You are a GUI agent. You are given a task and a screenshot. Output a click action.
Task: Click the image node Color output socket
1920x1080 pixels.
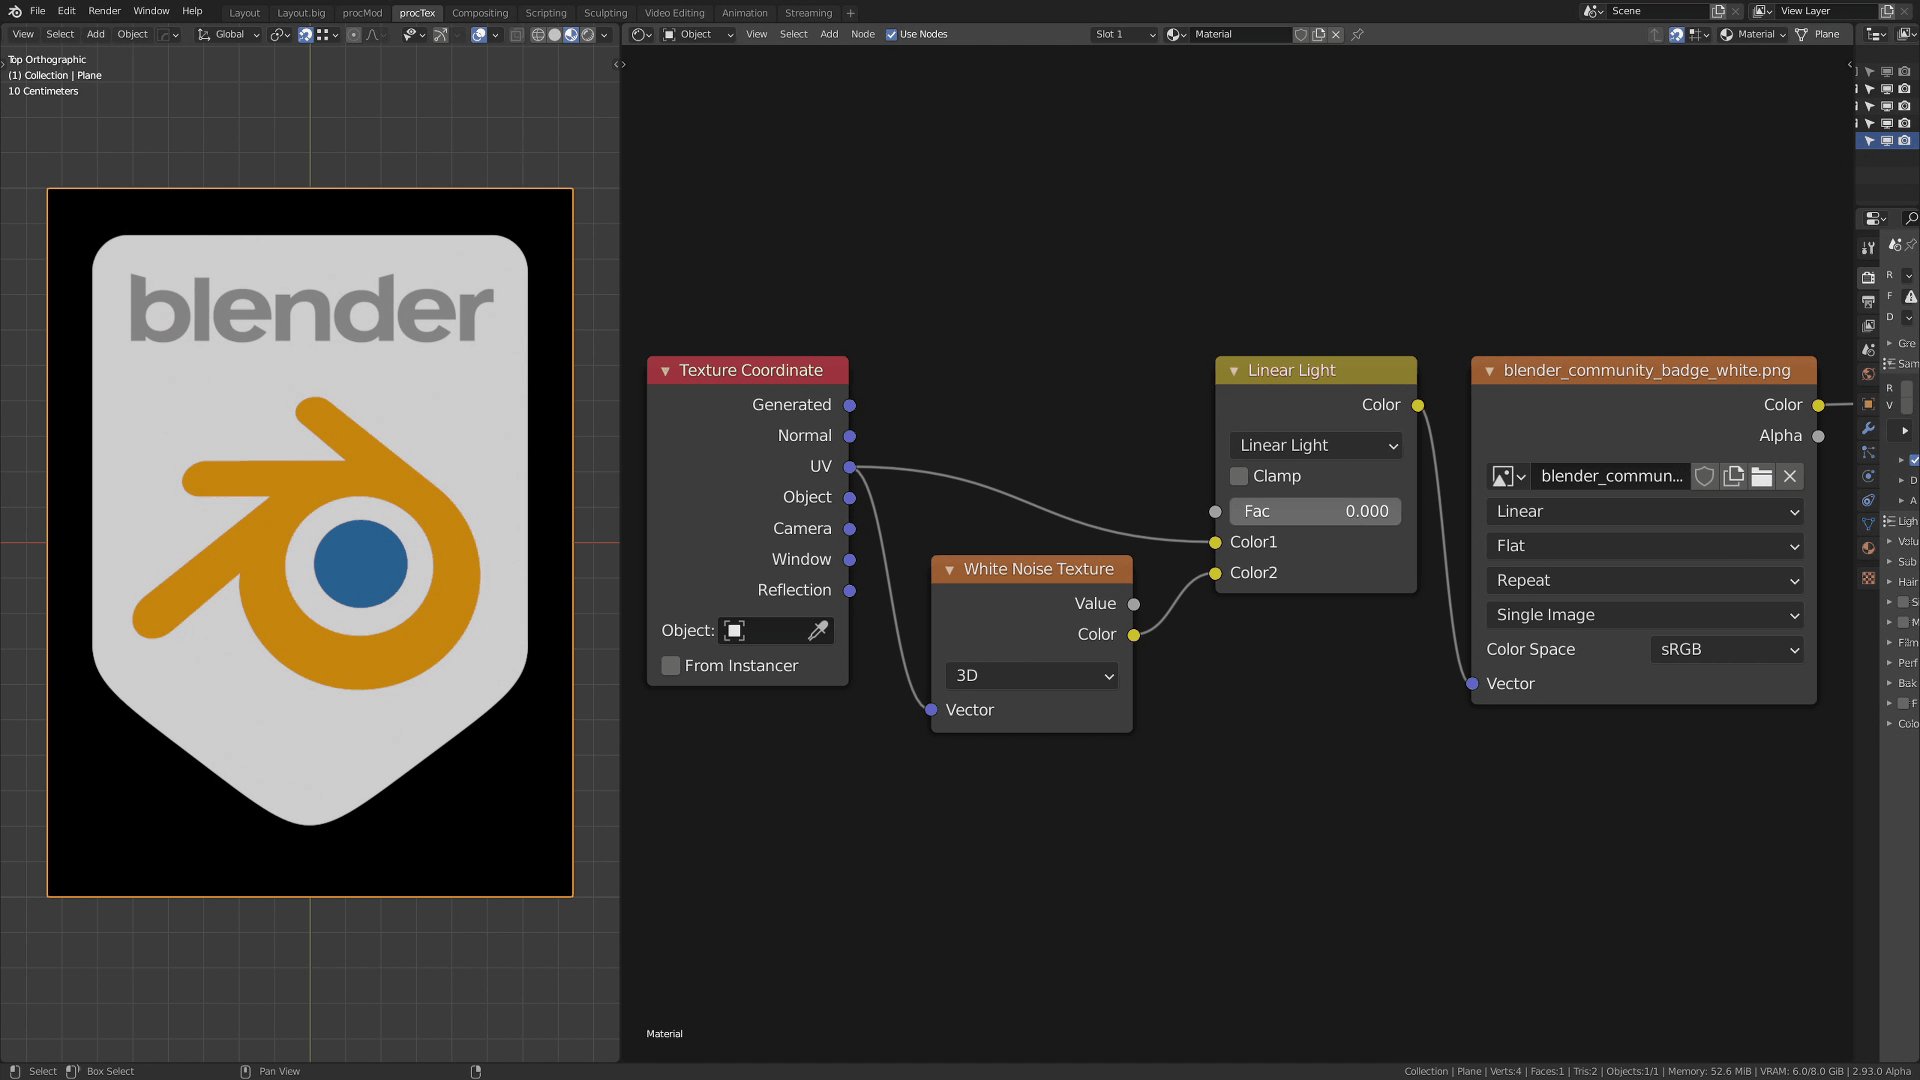[1818, 405]
